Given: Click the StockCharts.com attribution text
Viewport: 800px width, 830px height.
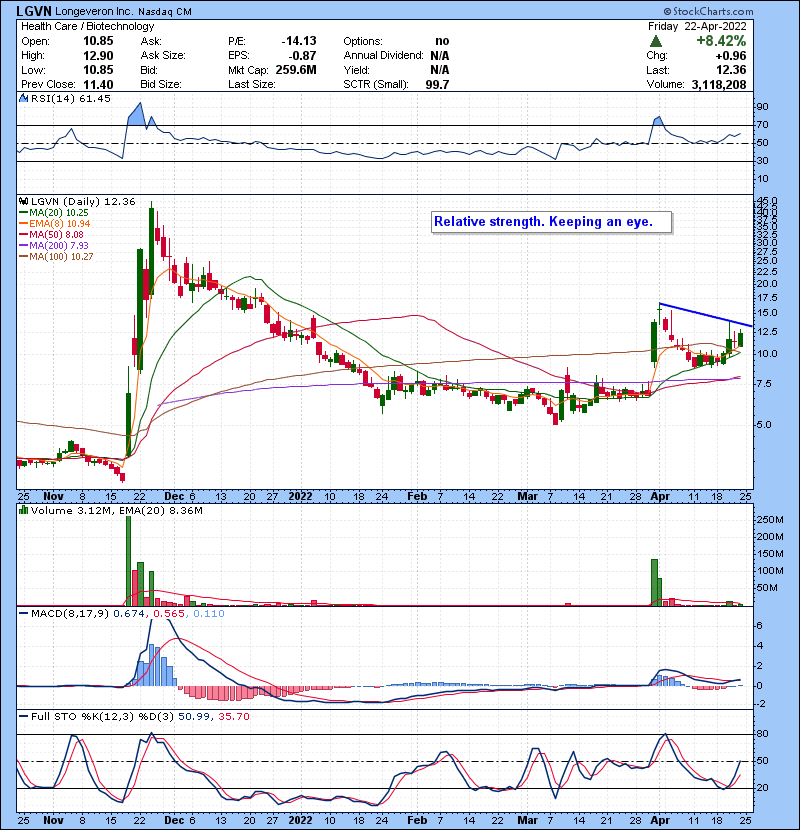Looking at the screenshot, I should (x=708, y=11).
